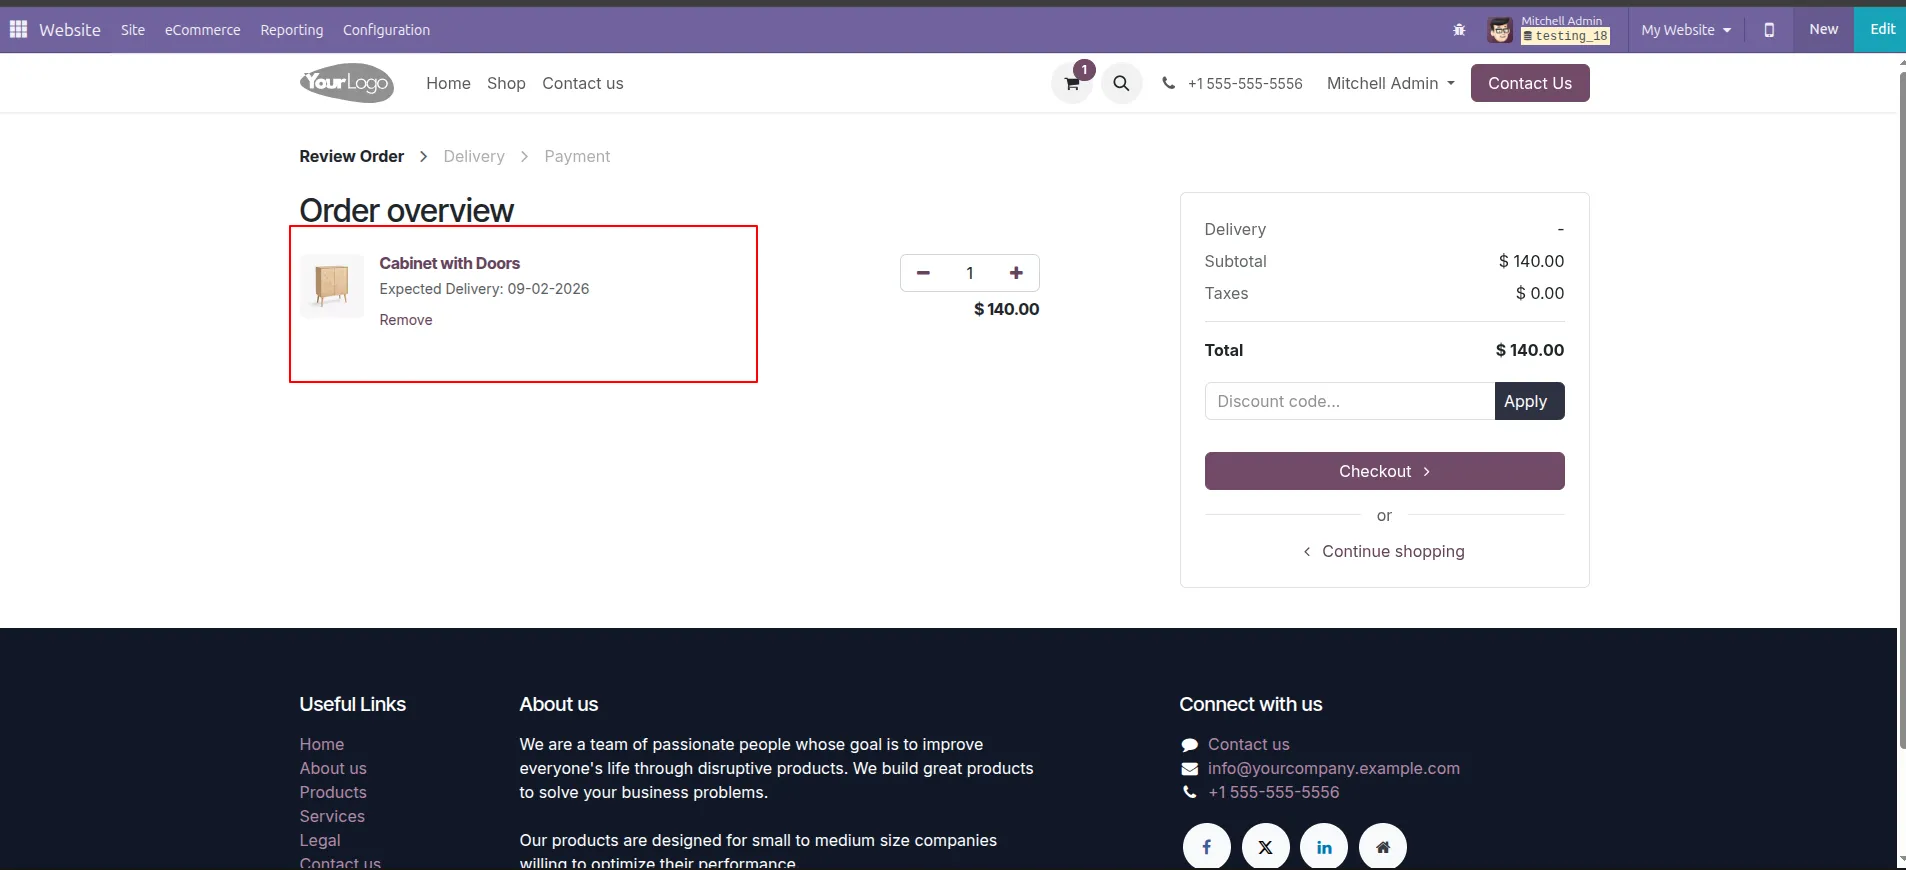Open the My Website selector dropdown
Viewport: 1906px width, 870px height.
point(1685,30)
